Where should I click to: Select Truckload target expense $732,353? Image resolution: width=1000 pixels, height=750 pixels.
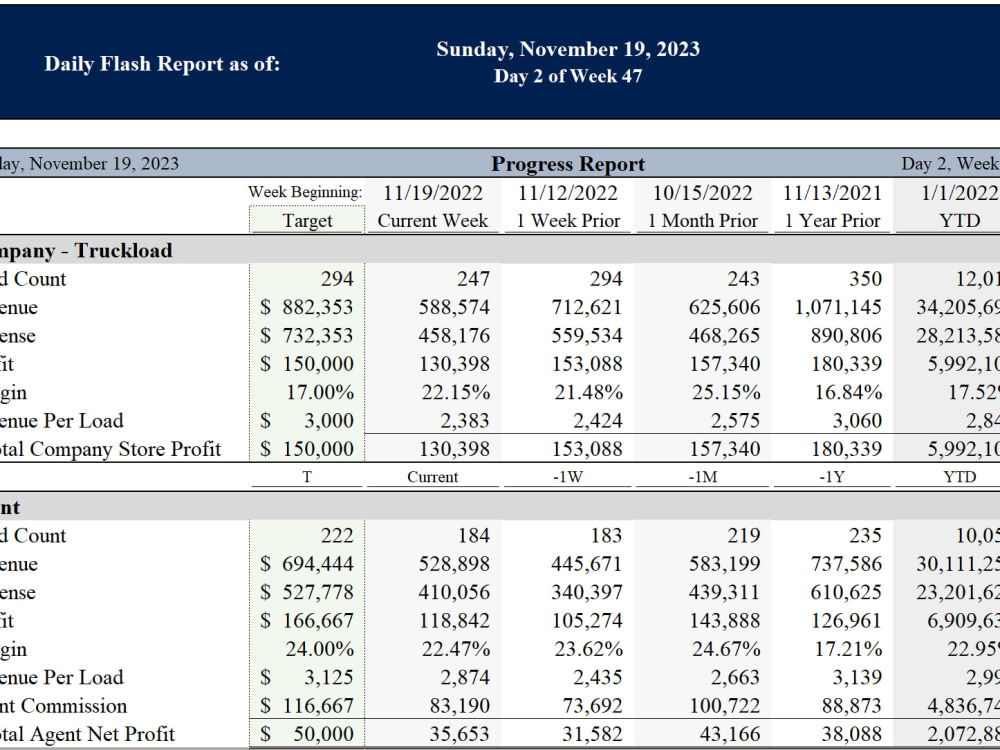(307, 335)
